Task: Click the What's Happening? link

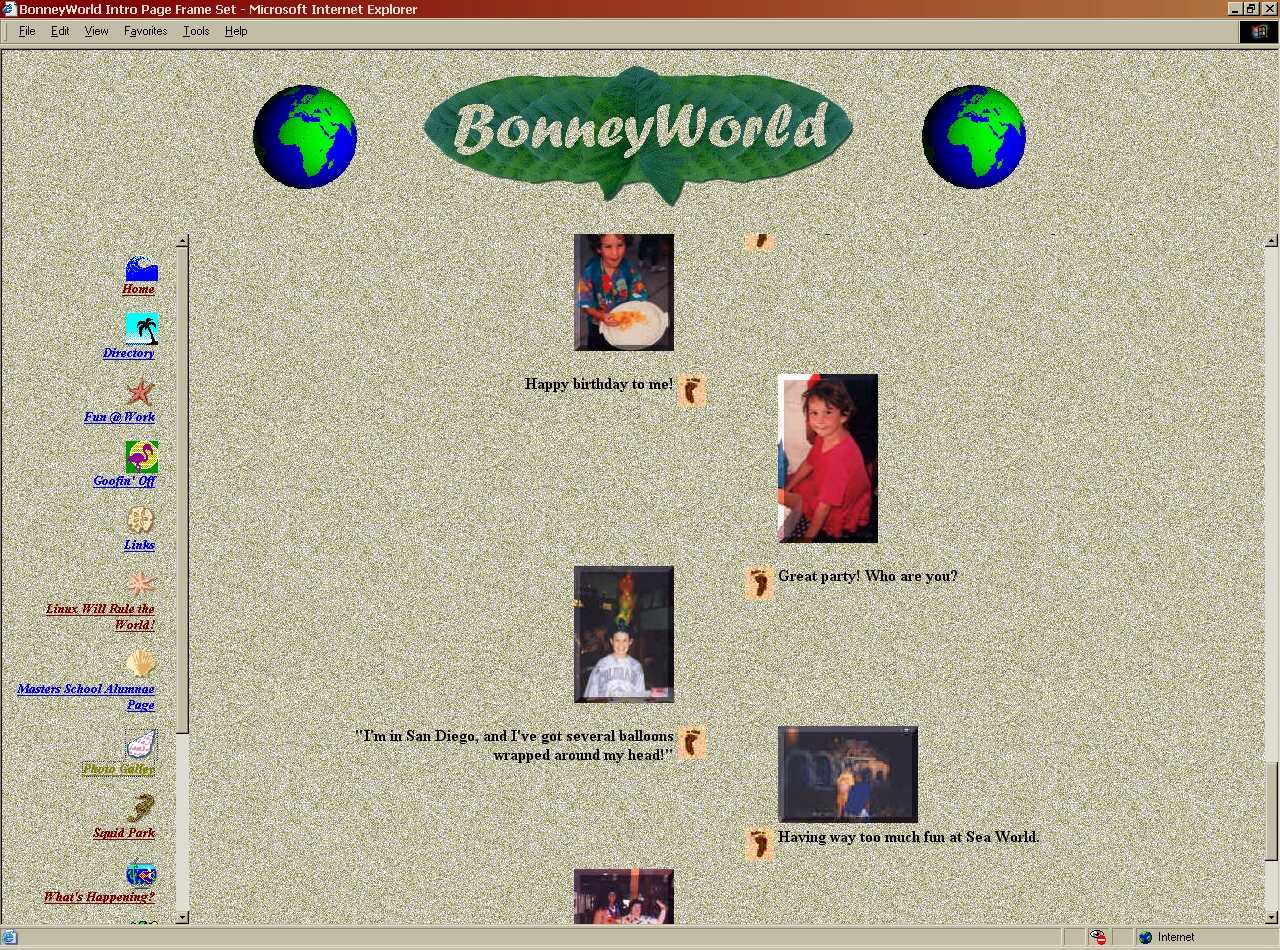Action: point(99,897)
